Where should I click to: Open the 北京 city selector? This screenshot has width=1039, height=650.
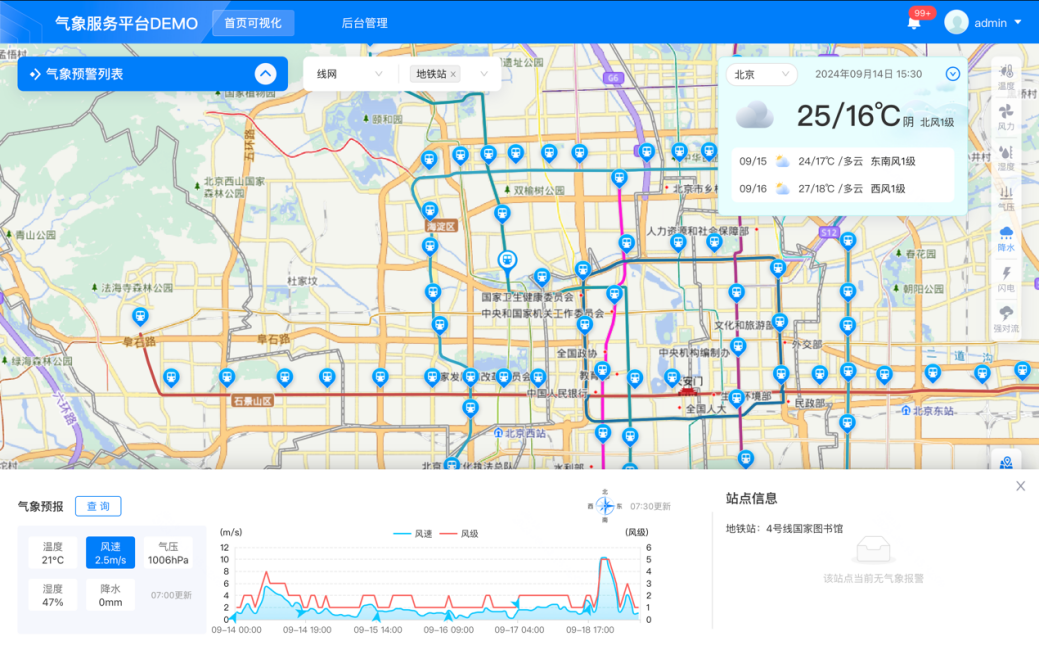tap(760, 74)
